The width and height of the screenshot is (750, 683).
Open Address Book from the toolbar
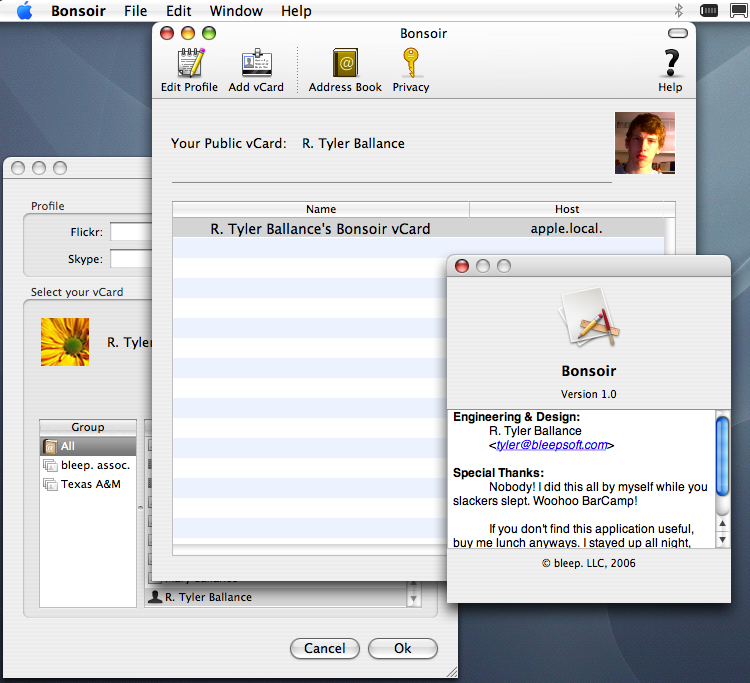345,70
